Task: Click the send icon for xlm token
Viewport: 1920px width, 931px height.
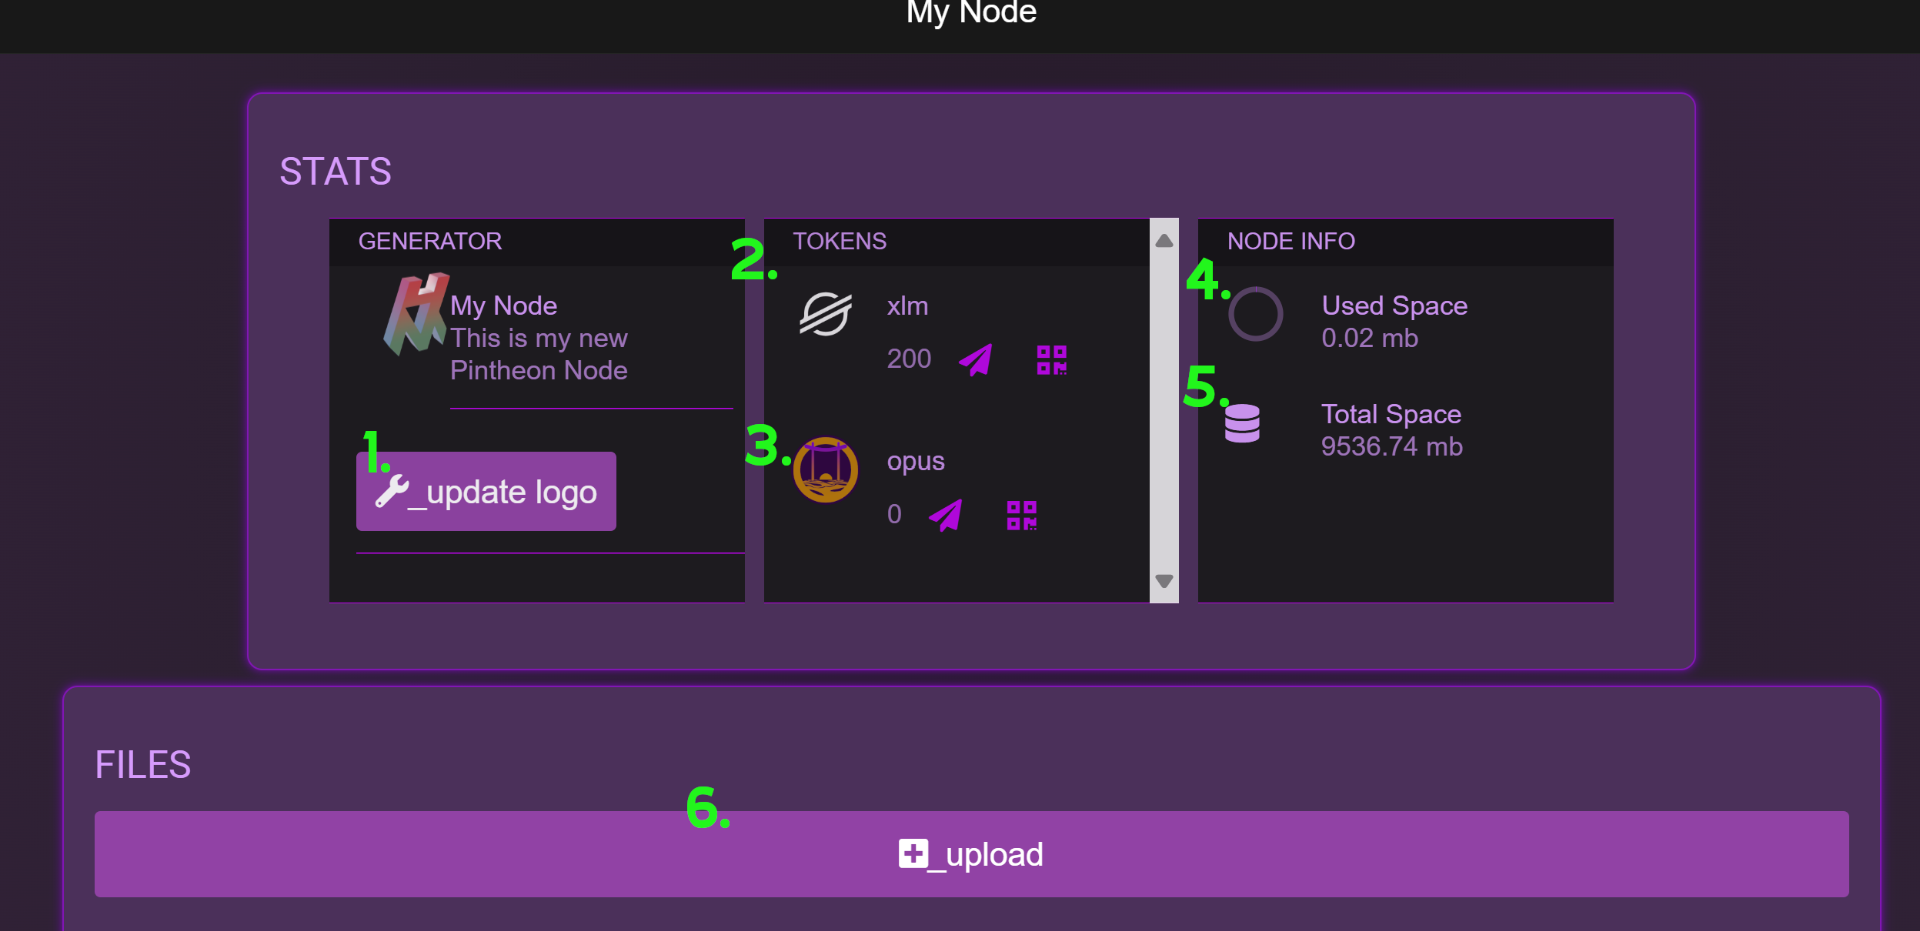Action: click(975, 359)
